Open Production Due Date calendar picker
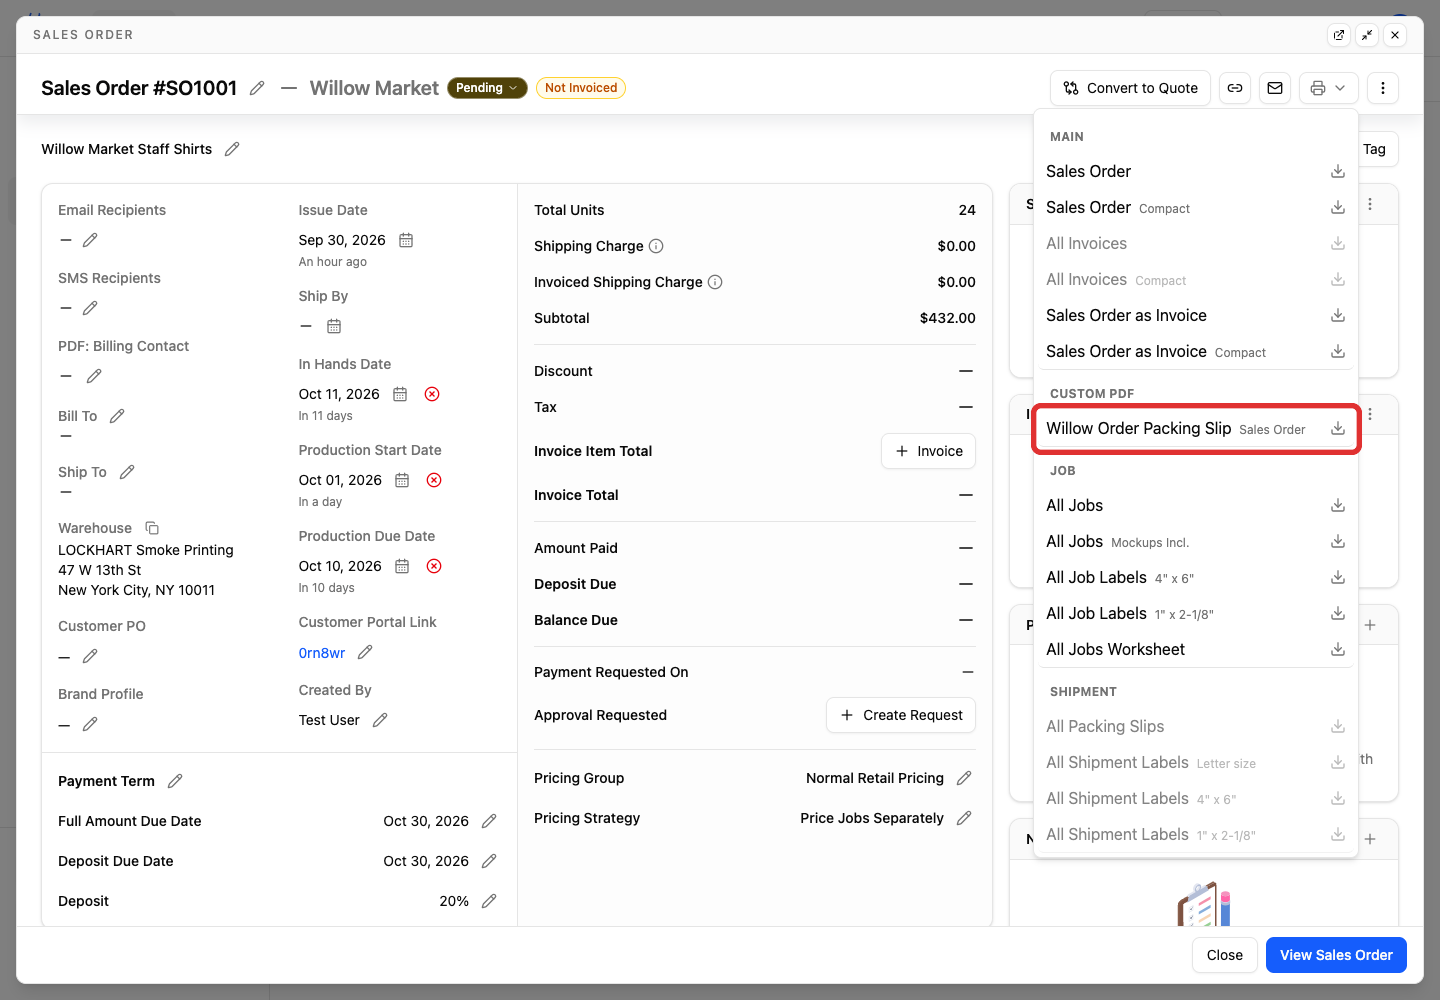Image resolution: width=1440 pixels, height=1000 pixels. click(x=402, y=566)
